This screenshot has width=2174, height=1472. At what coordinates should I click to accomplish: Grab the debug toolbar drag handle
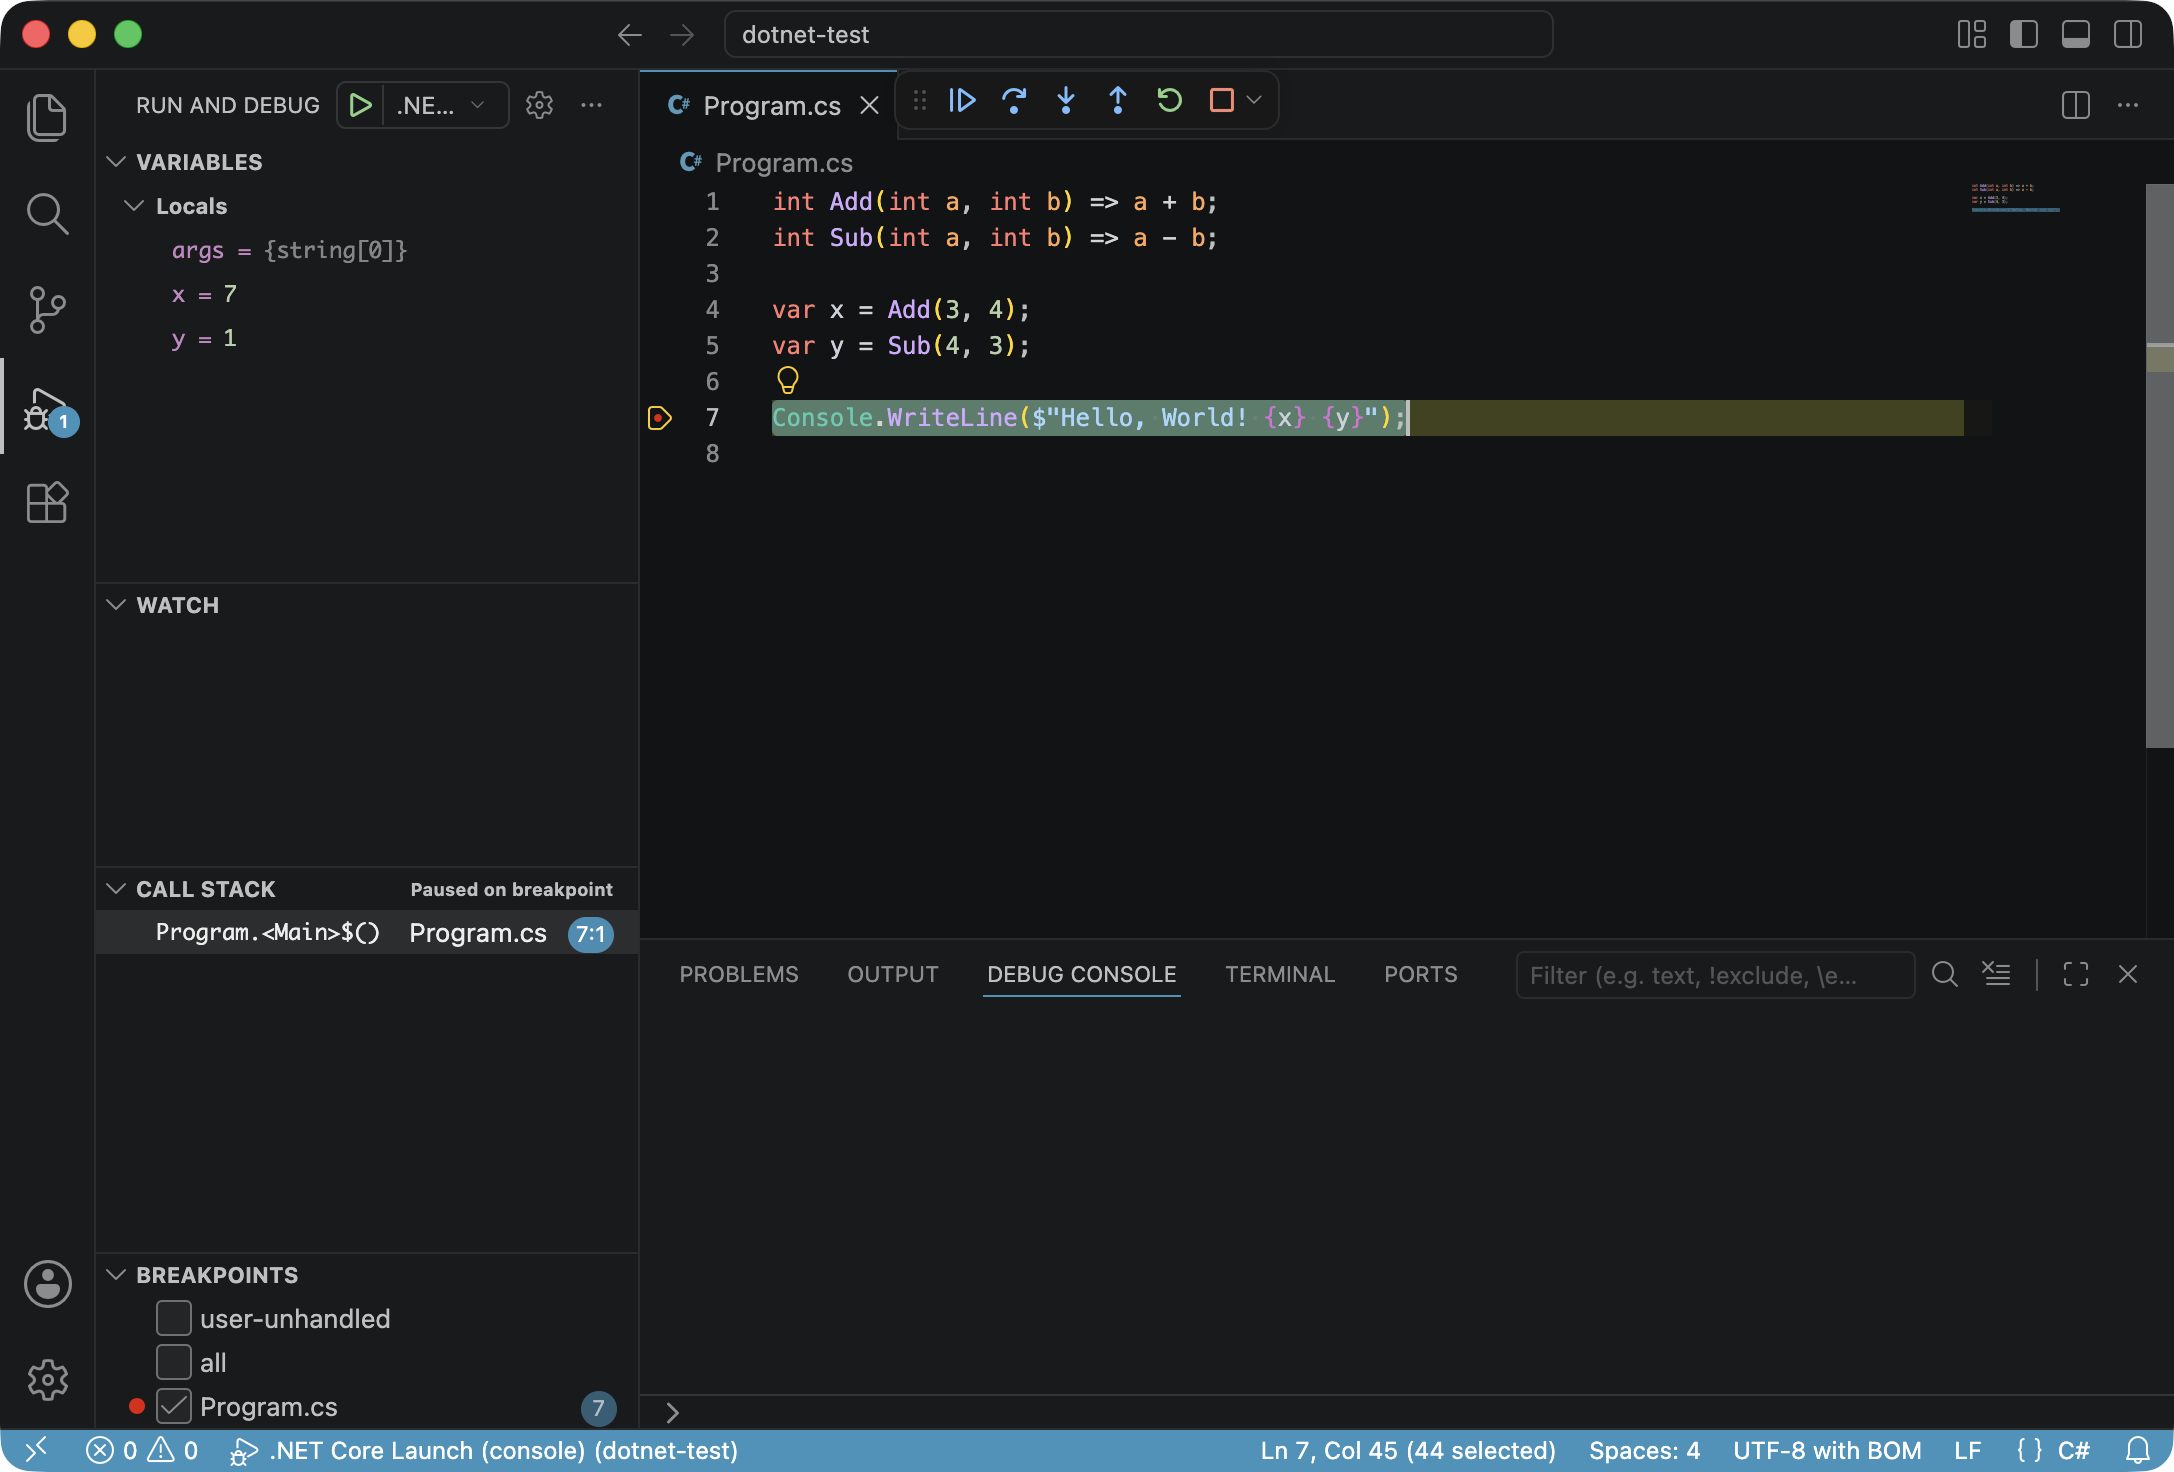pyautogui.click(x=920, y=100)
